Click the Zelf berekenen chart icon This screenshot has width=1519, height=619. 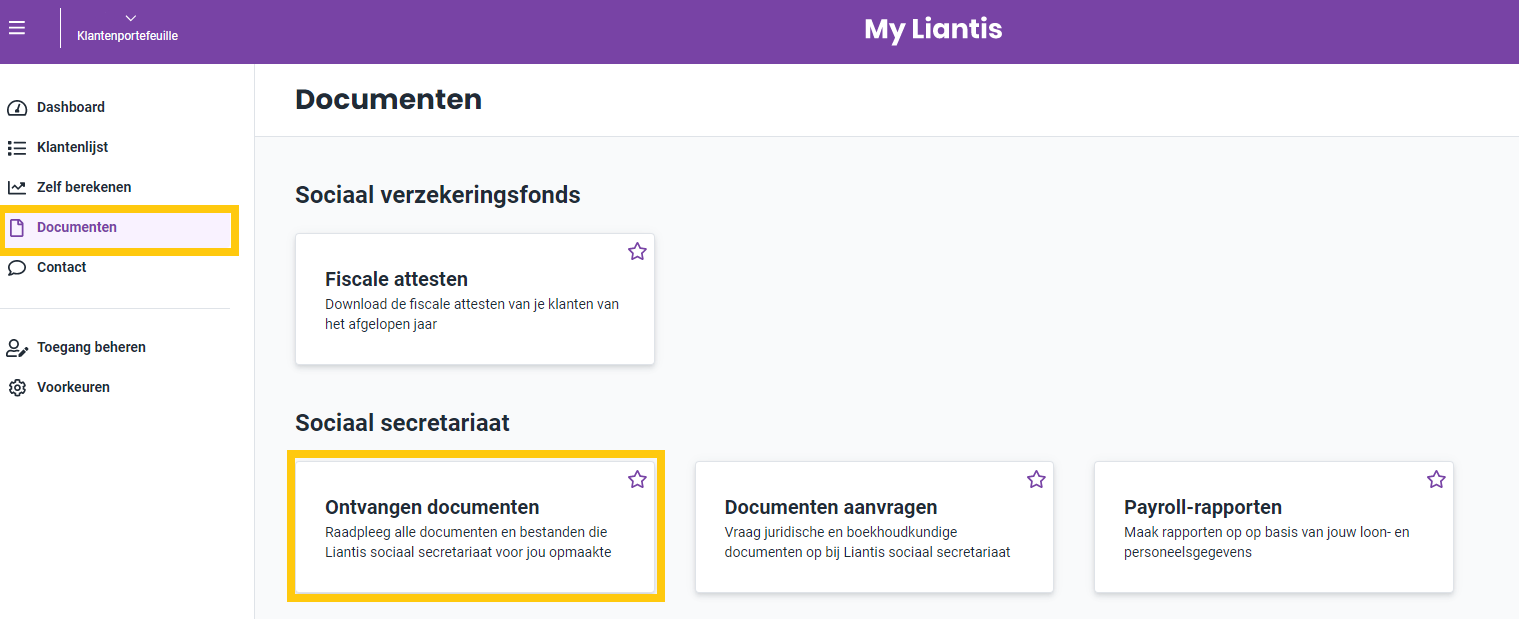[x=17, y=188]
